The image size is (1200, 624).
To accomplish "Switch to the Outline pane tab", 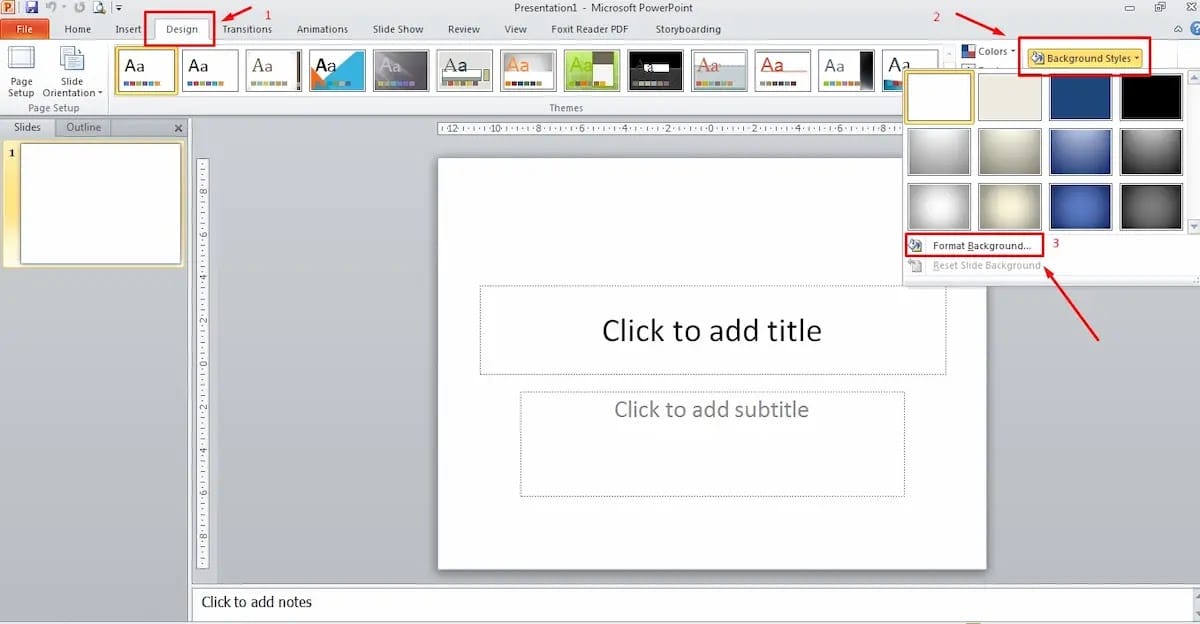I will (83, 127).
